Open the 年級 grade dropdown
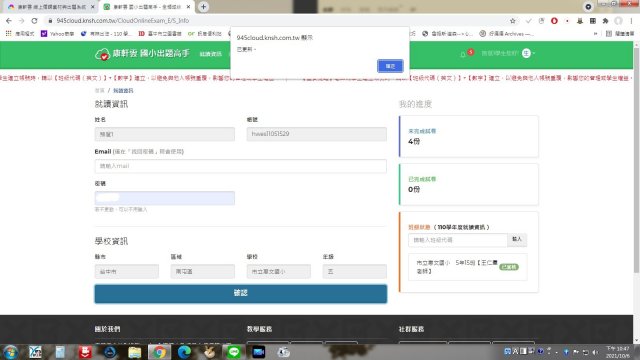640x360 pixels. pyautogui.click(x=354, y=271)
